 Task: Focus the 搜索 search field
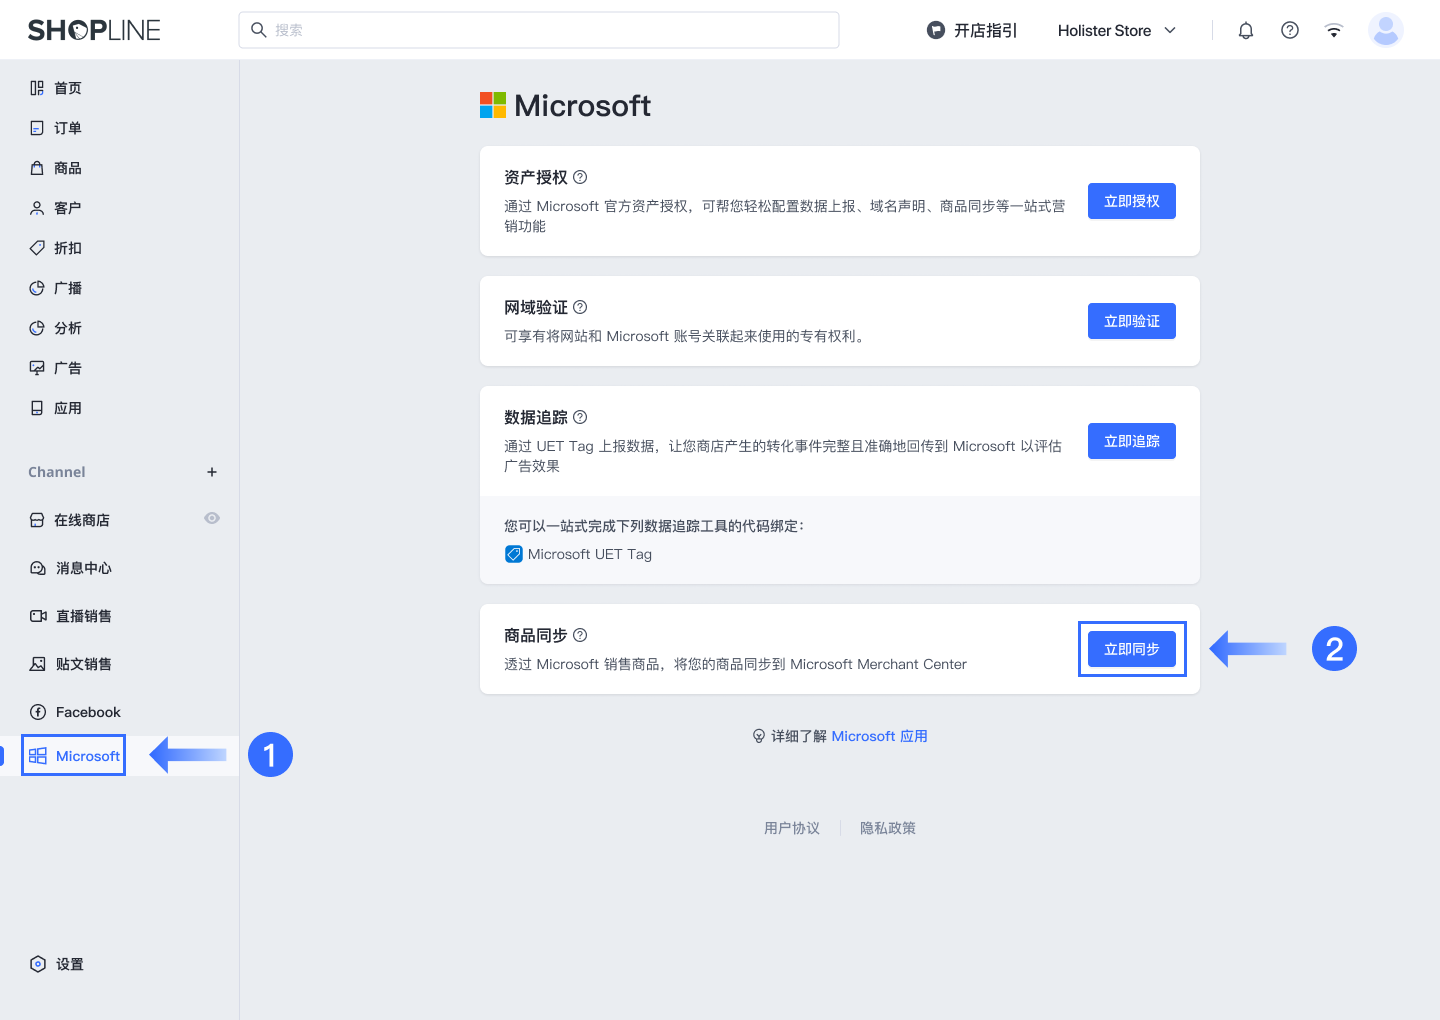[539, 30]
